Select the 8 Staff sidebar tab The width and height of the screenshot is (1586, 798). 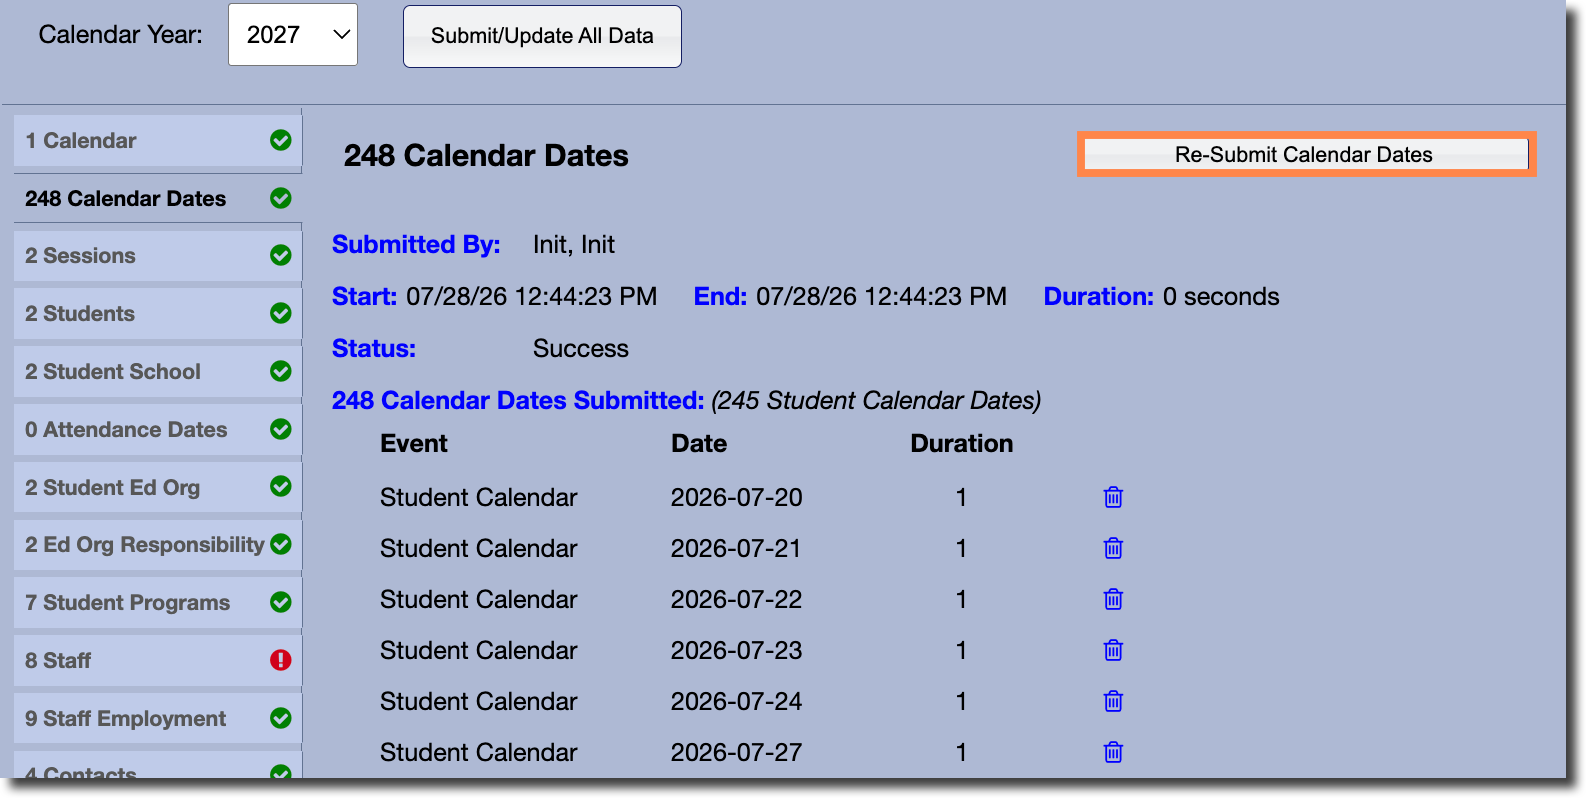(x=158, y=661)
